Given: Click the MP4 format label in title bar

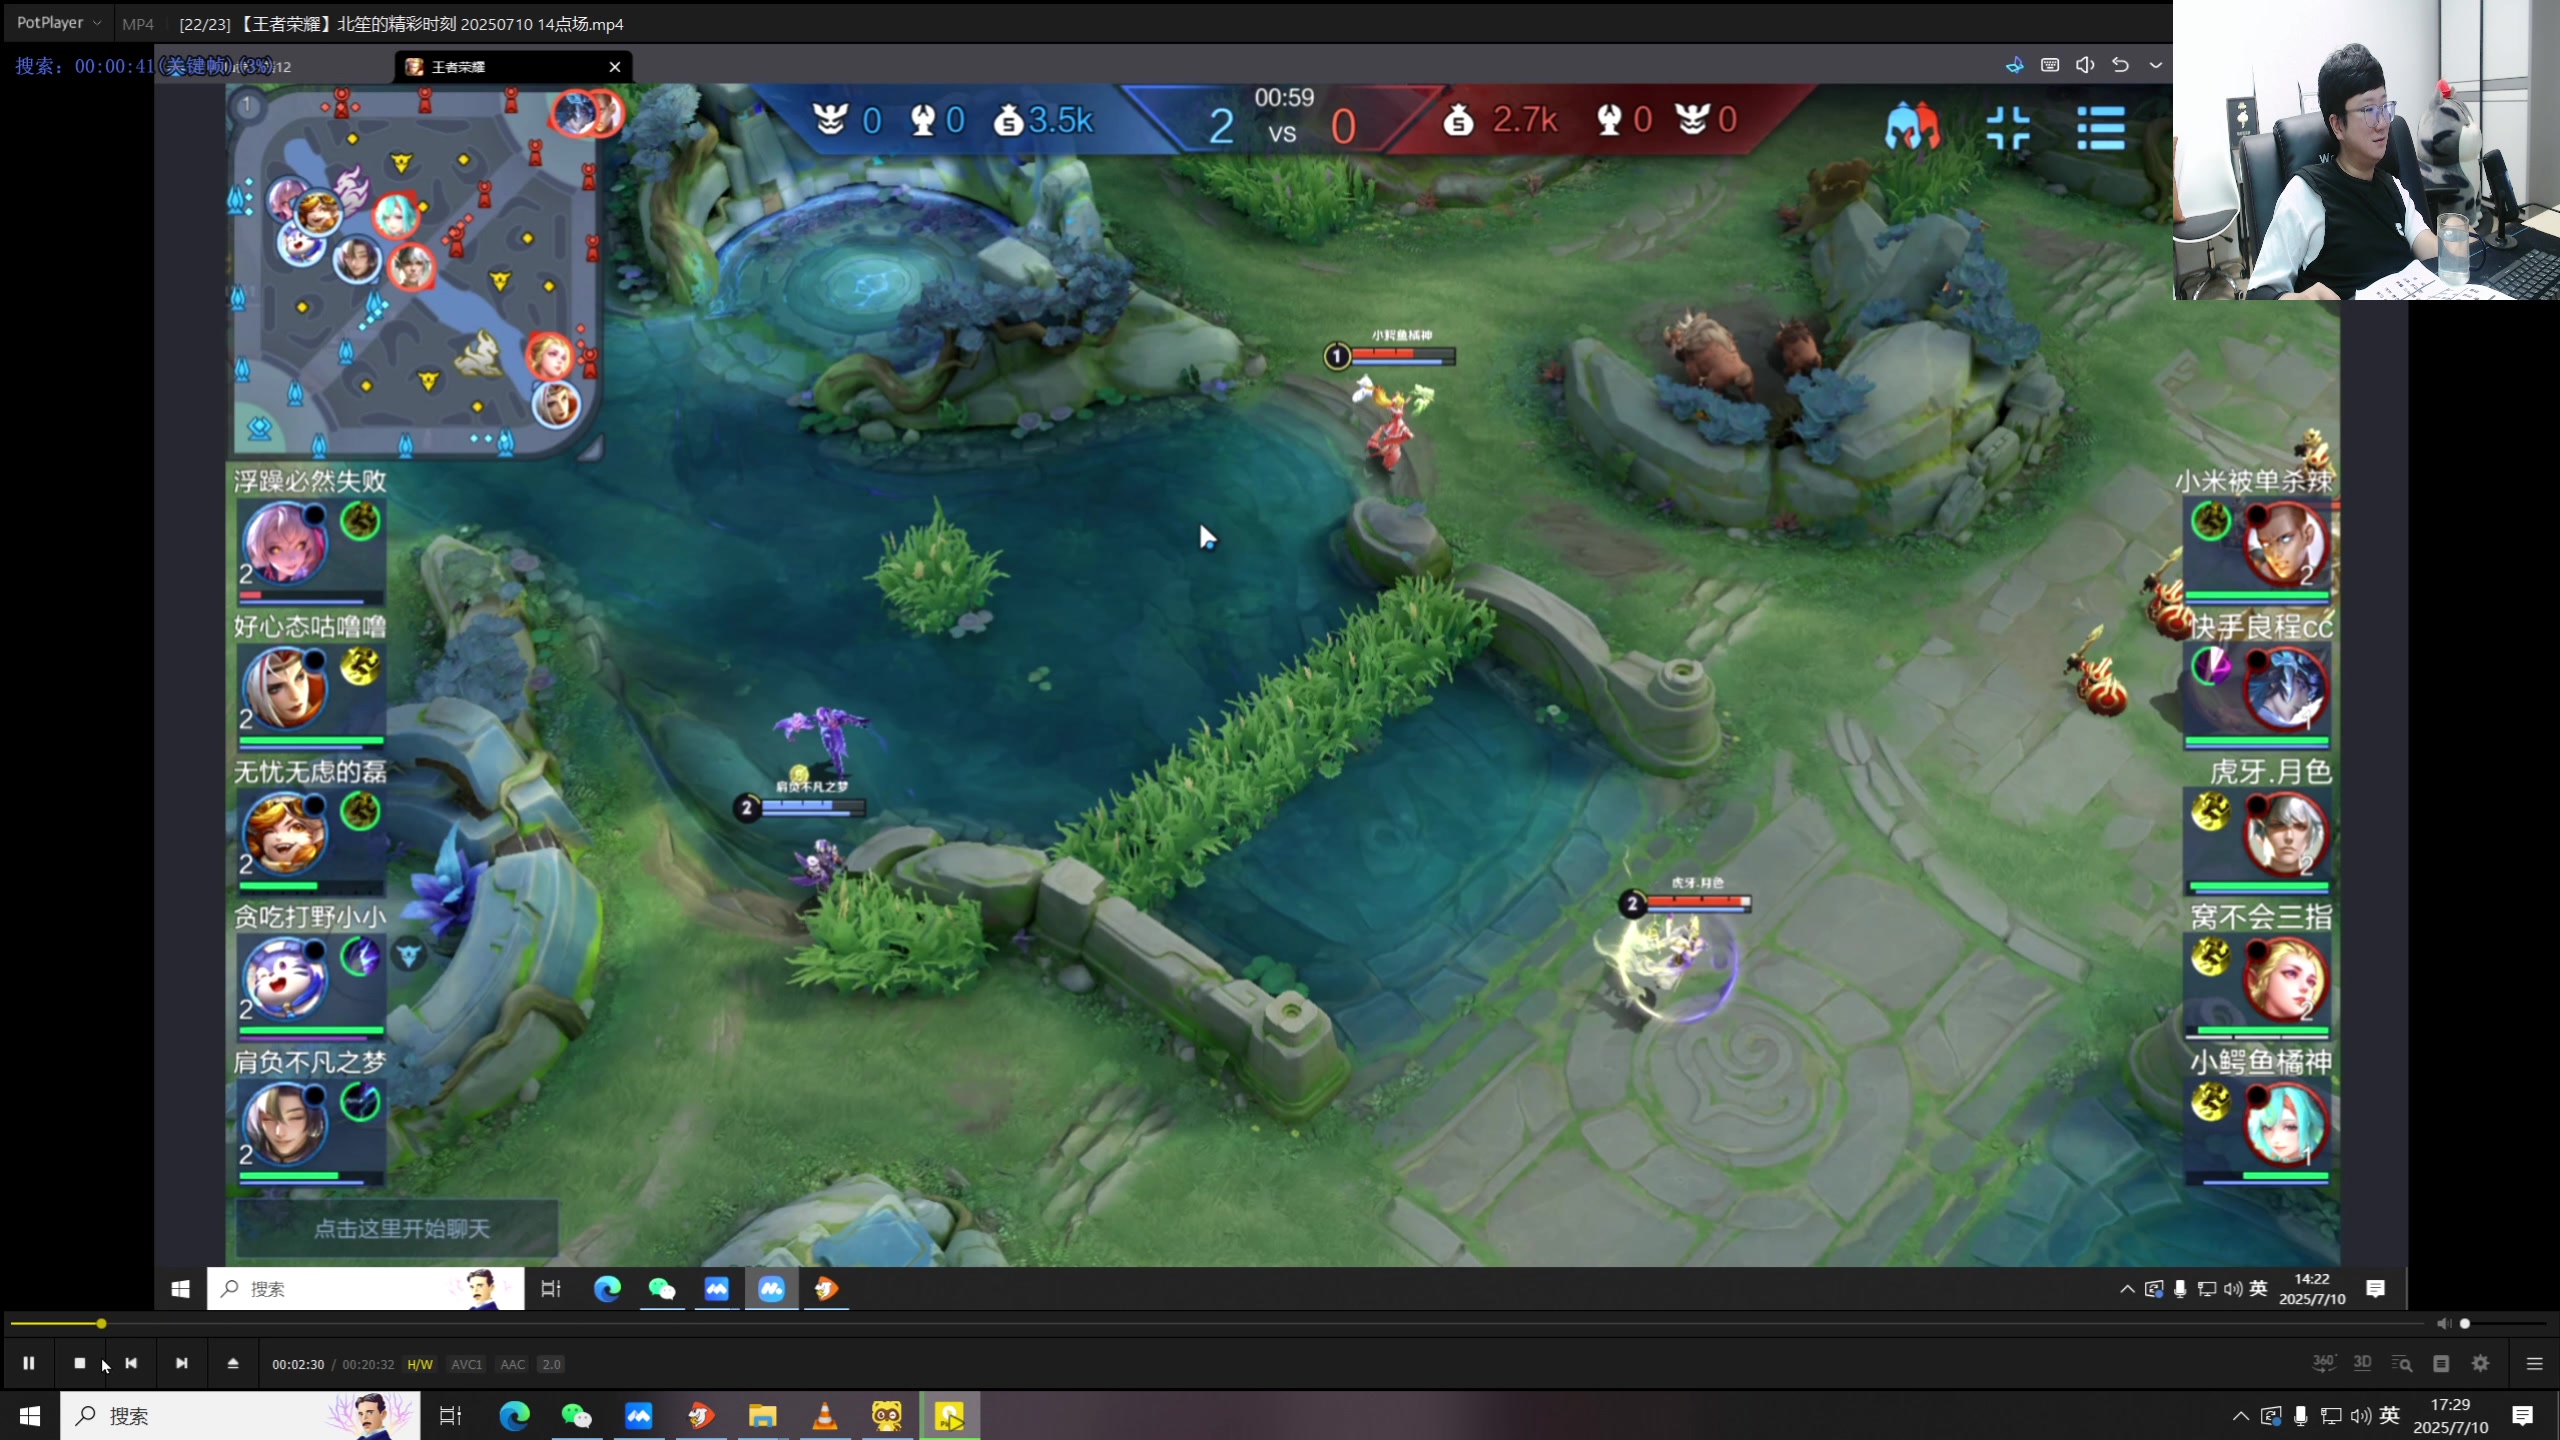Looking at the screenshot, I should [x=138, y=23].
